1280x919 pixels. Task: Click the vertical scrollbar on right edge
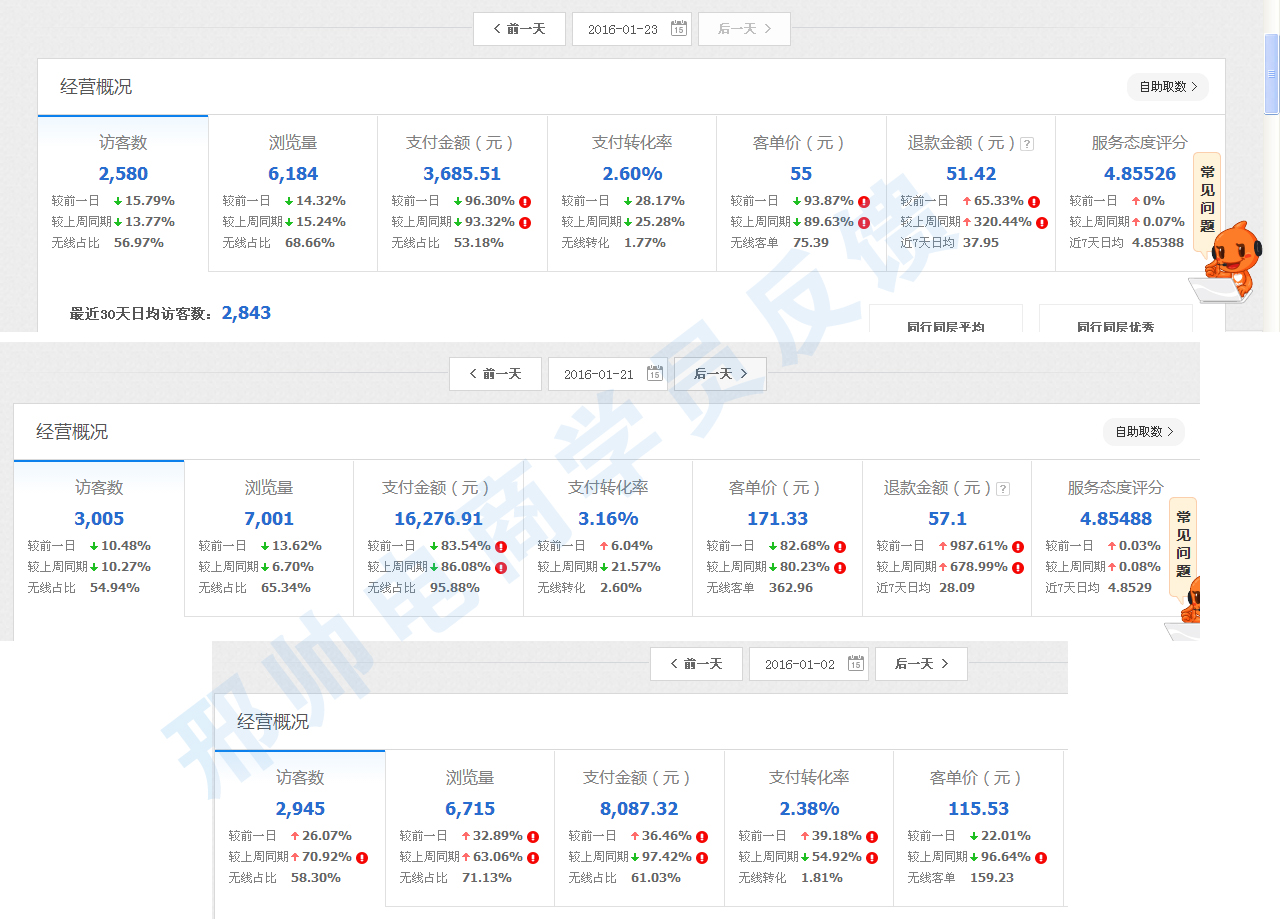click(1271, 75)
